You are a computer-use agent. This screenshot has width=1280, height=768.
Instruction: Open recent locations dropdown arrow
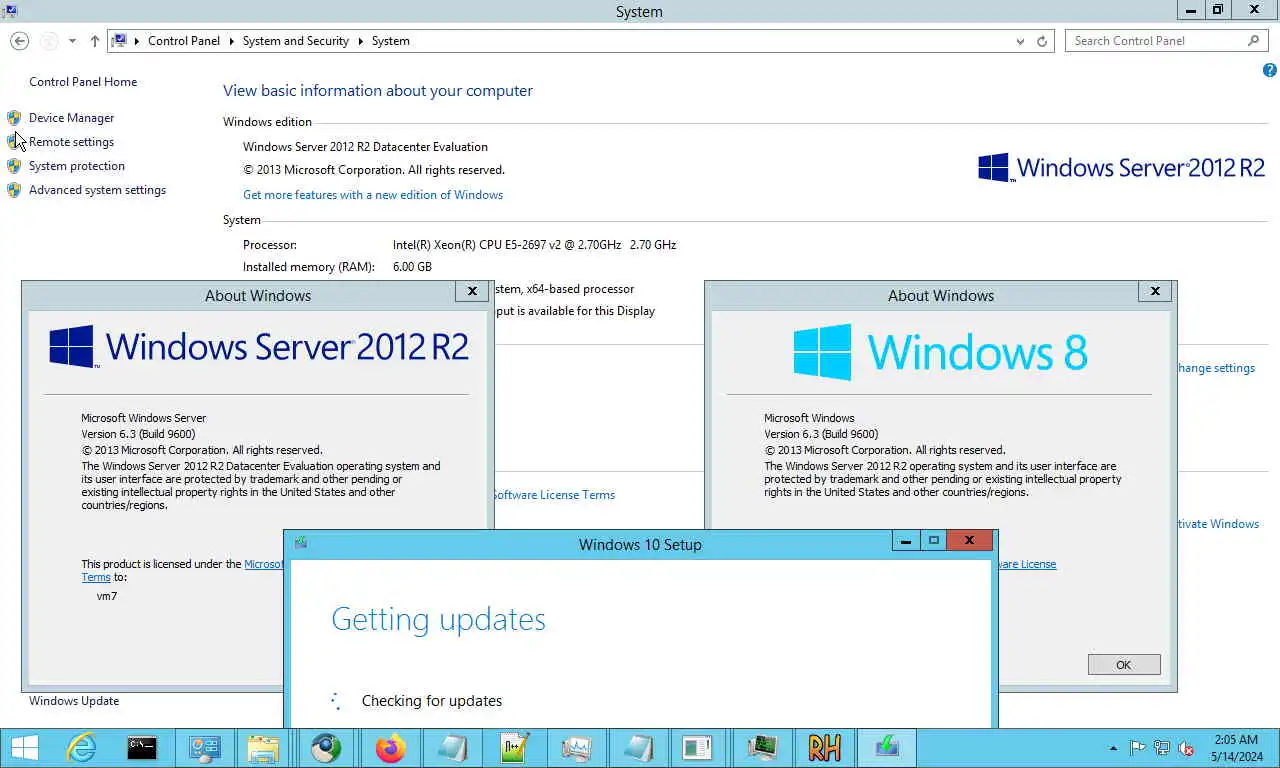(72, 41)
